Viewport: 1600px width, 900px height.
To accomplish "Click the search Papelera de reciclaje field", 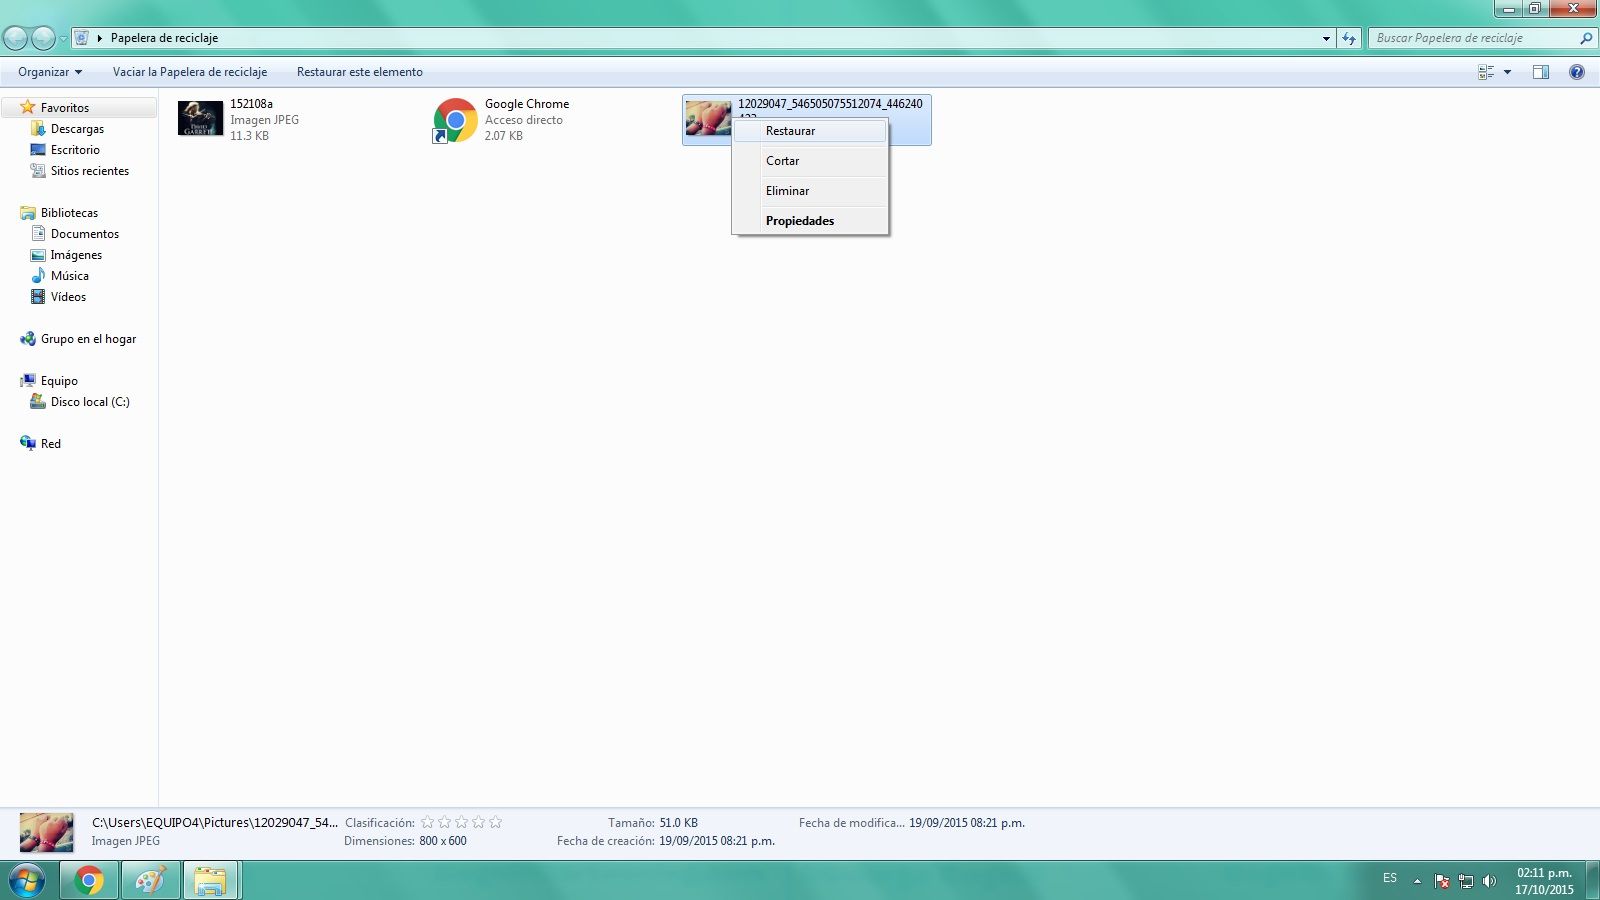I will point(1470,38).
